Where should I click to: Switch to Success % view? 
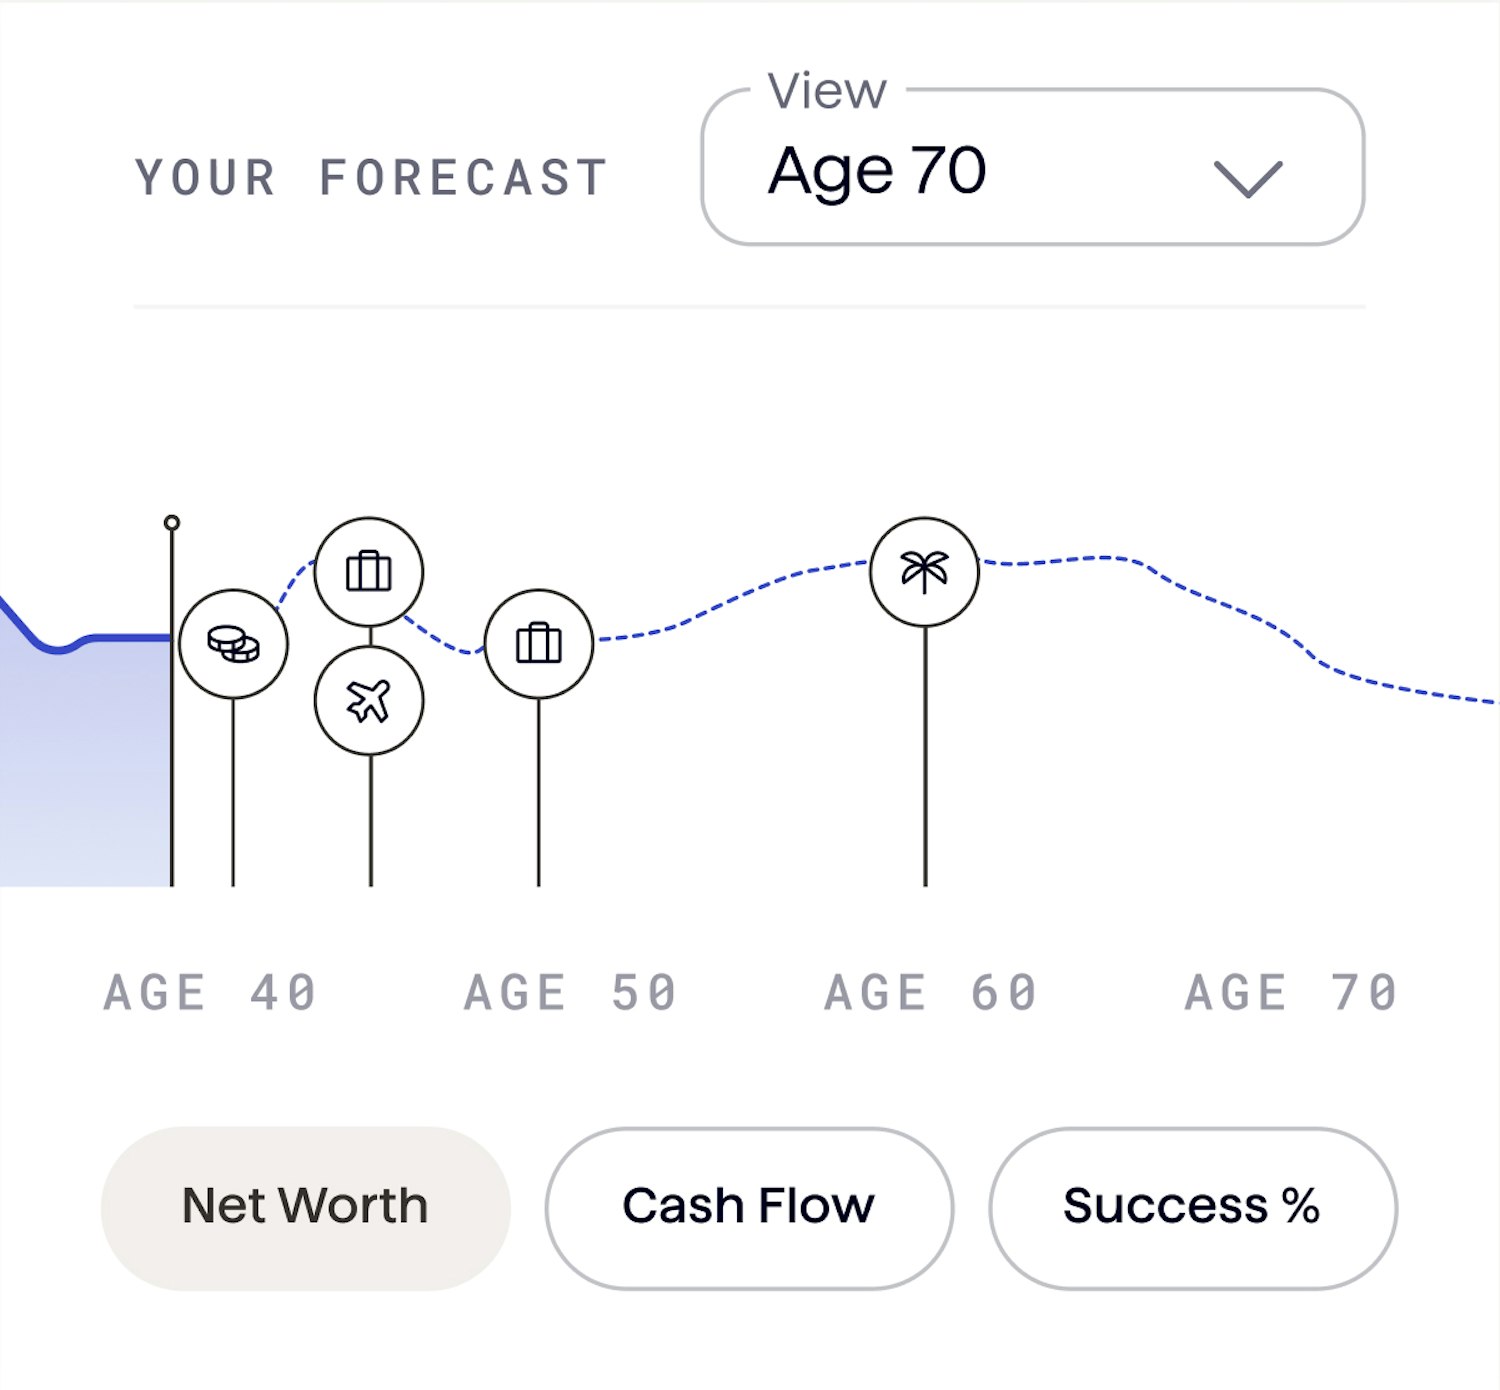point(1192,1207)
